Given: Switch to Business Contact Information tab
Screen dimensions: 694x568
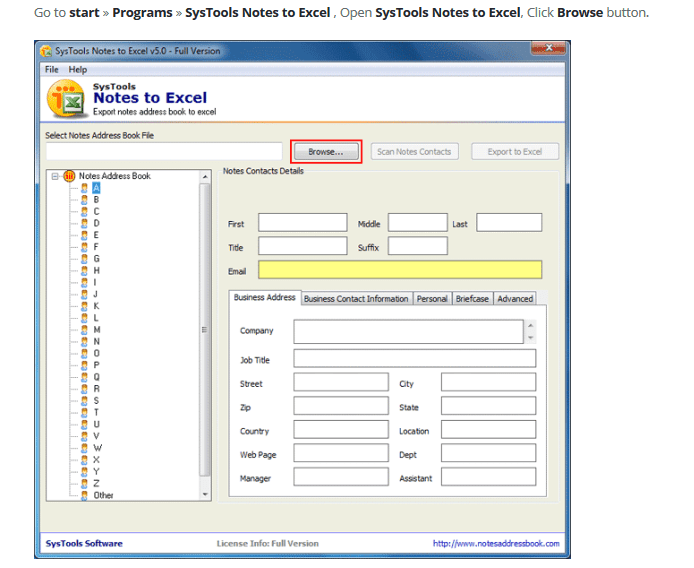Looking at the screenshot, I should coord(356,299).
